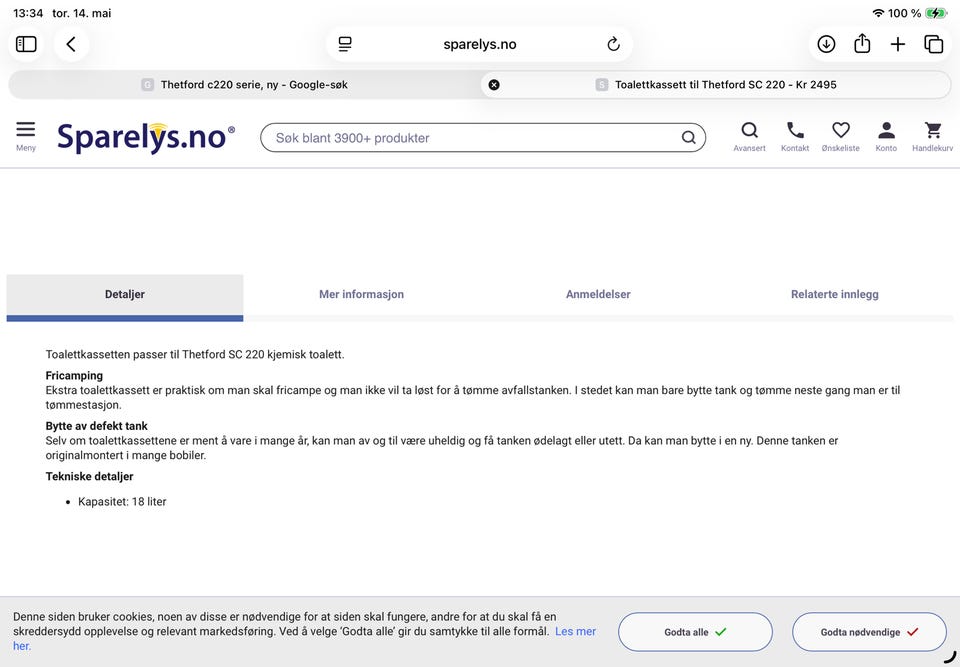Click the Wi-Fi status icon
The height and width of the screenshot is (667, 960).
[x=878, y=13]
